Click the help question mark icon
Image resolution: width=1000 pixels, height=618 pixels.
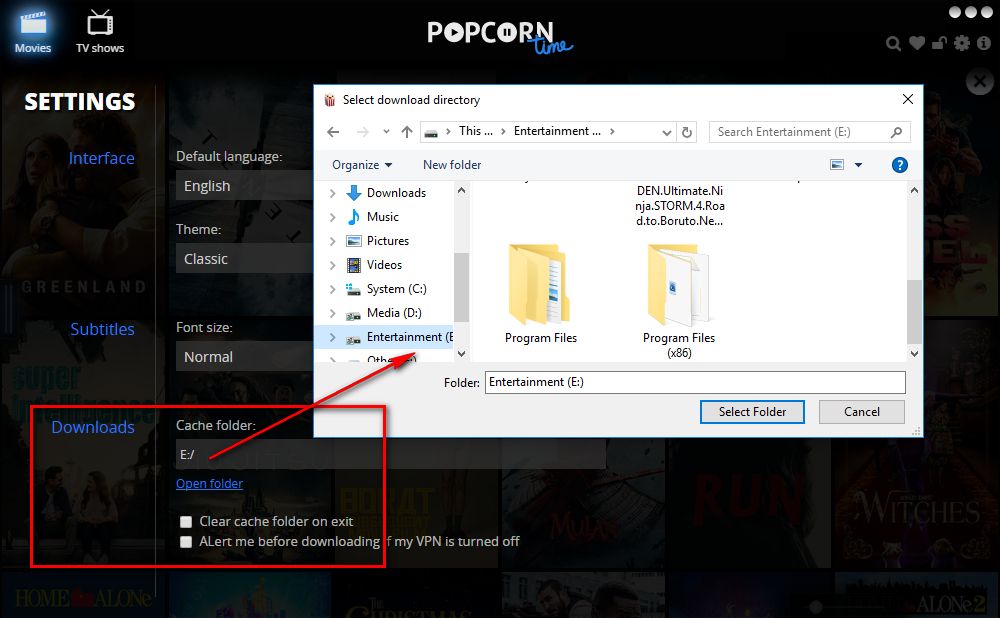click(899, 165)
